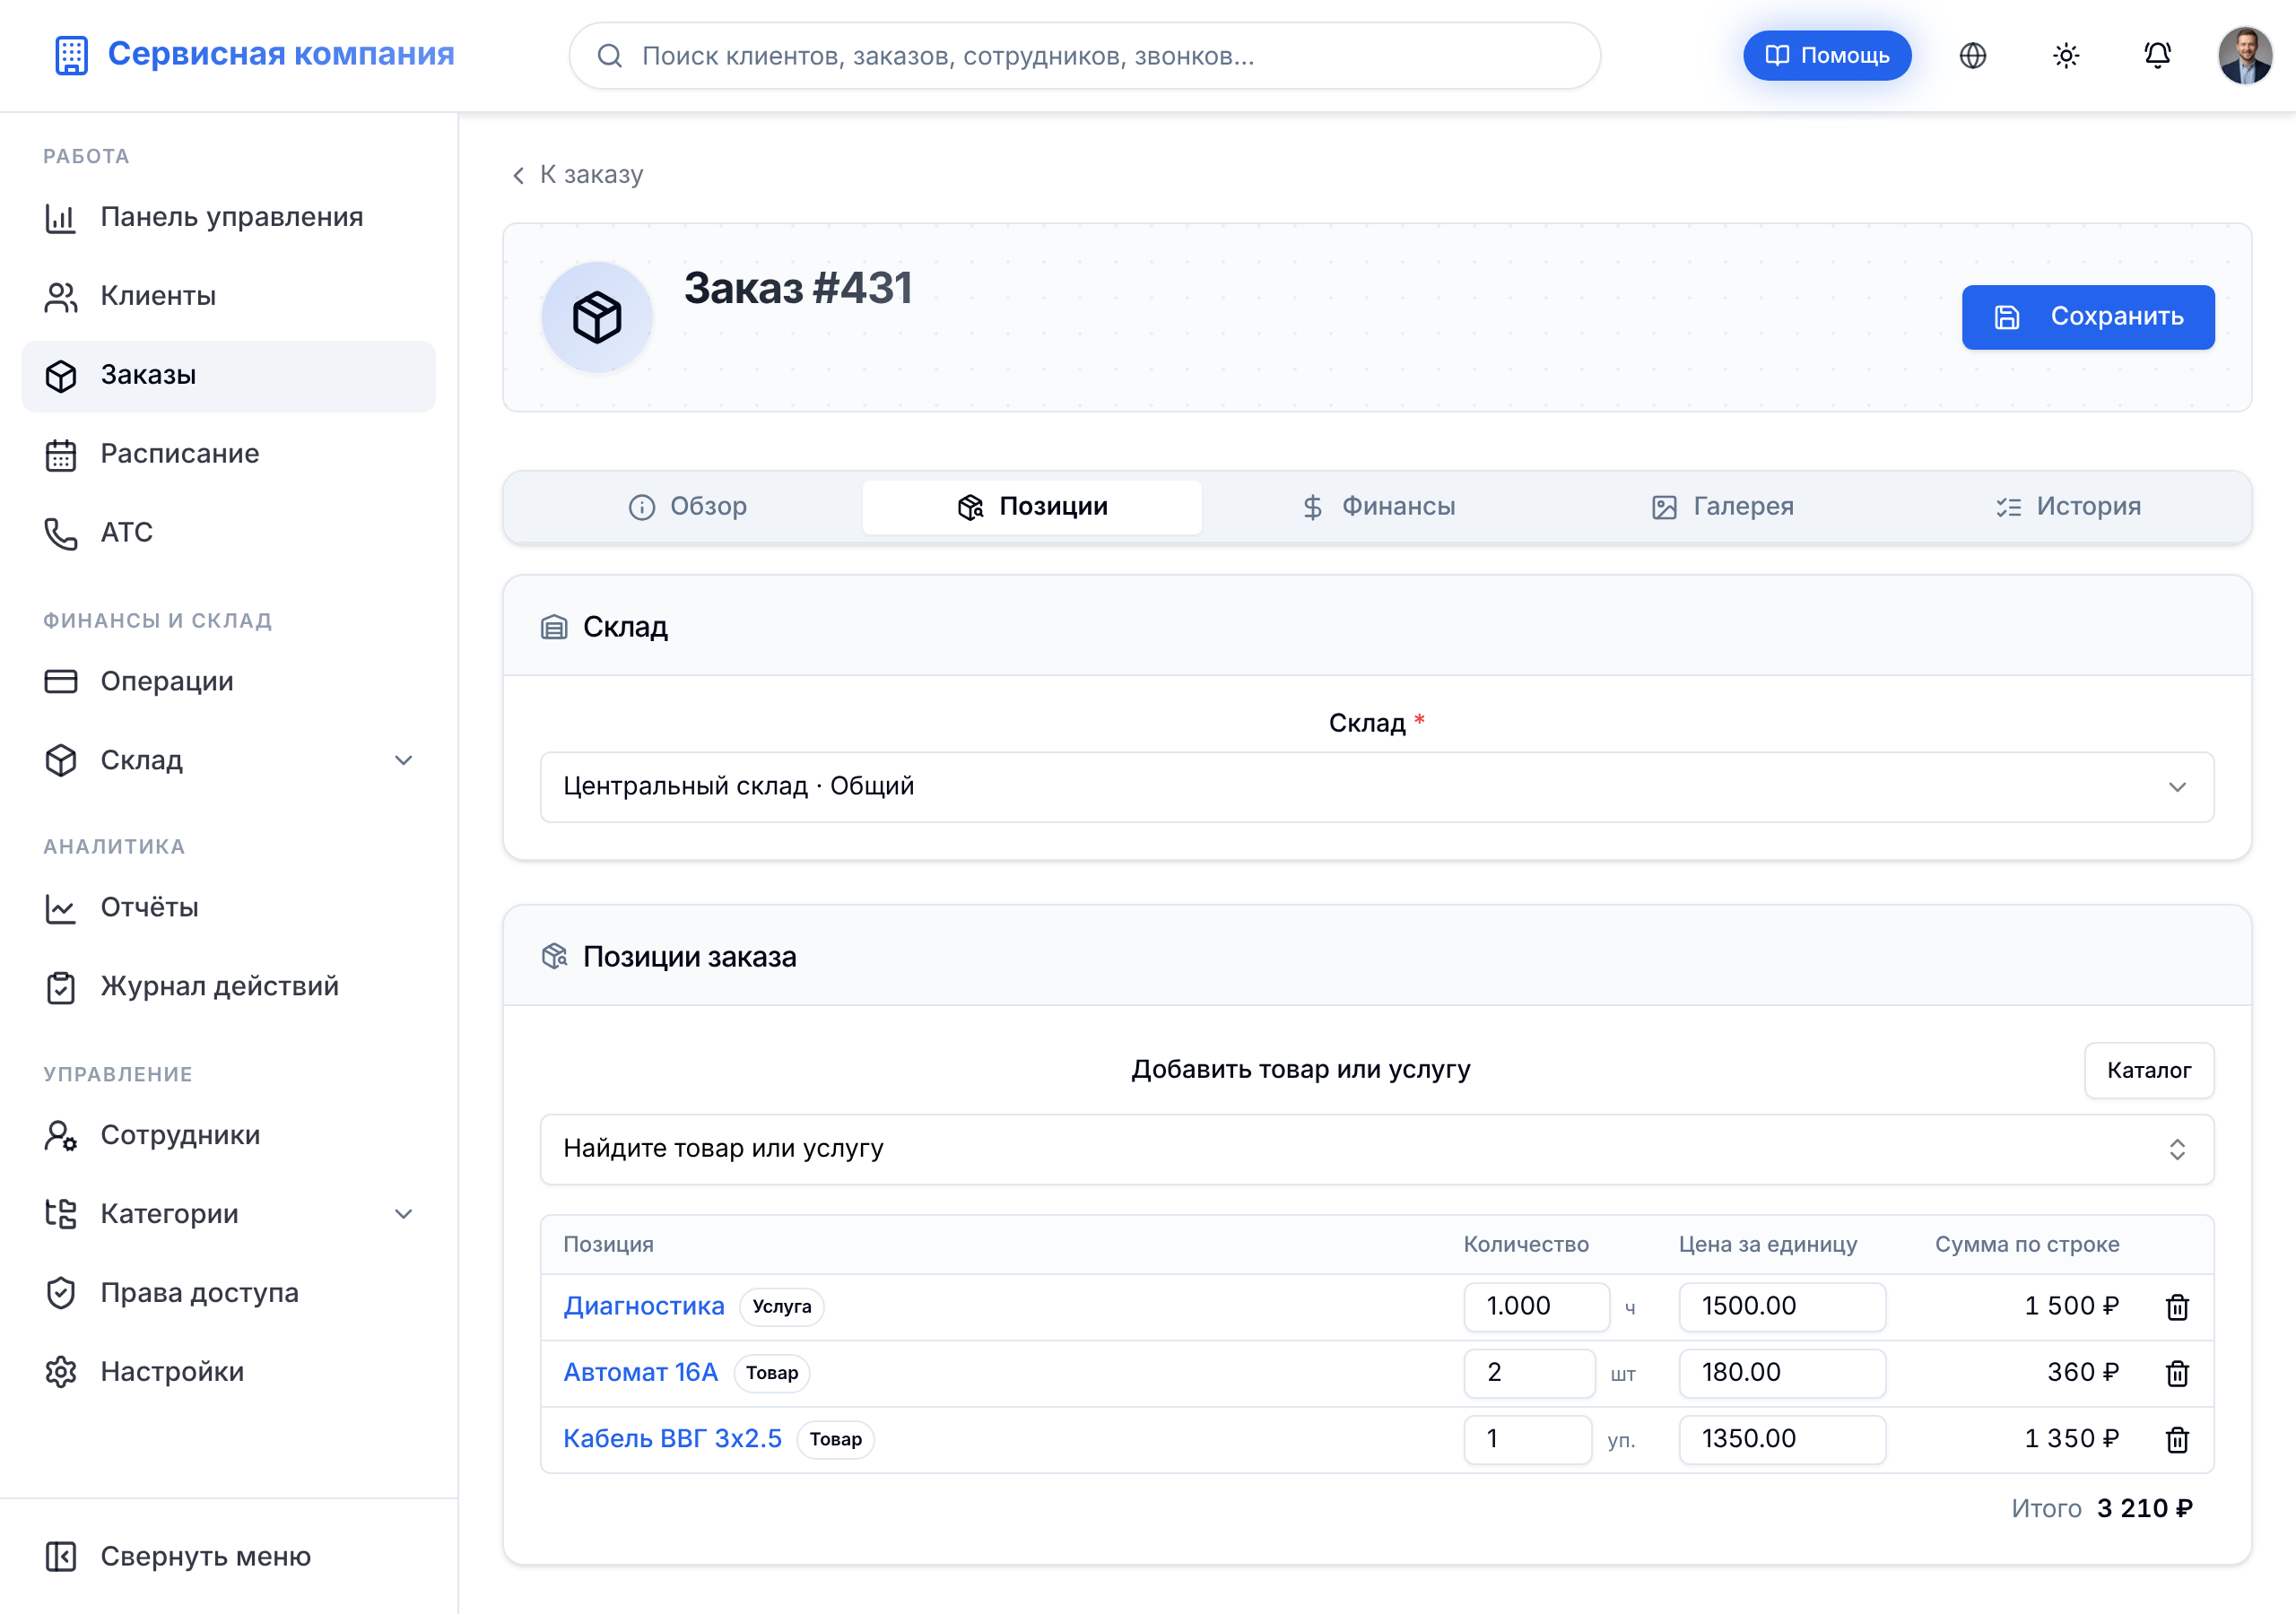The width and height of the screenshot is (2296, 1614).
Task: Click the Помощь help button
Action: click(x=1826, y=56)
